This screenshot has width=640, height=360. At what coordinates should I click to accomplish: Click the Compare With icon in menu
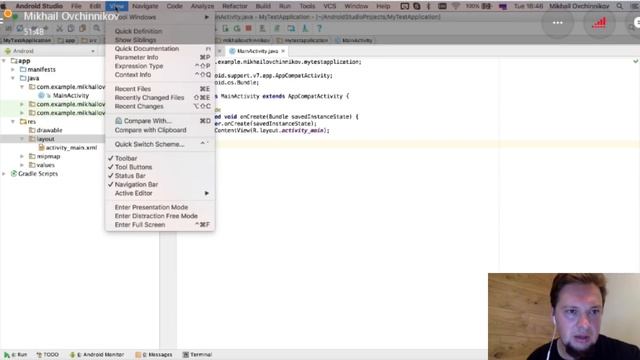118,121
